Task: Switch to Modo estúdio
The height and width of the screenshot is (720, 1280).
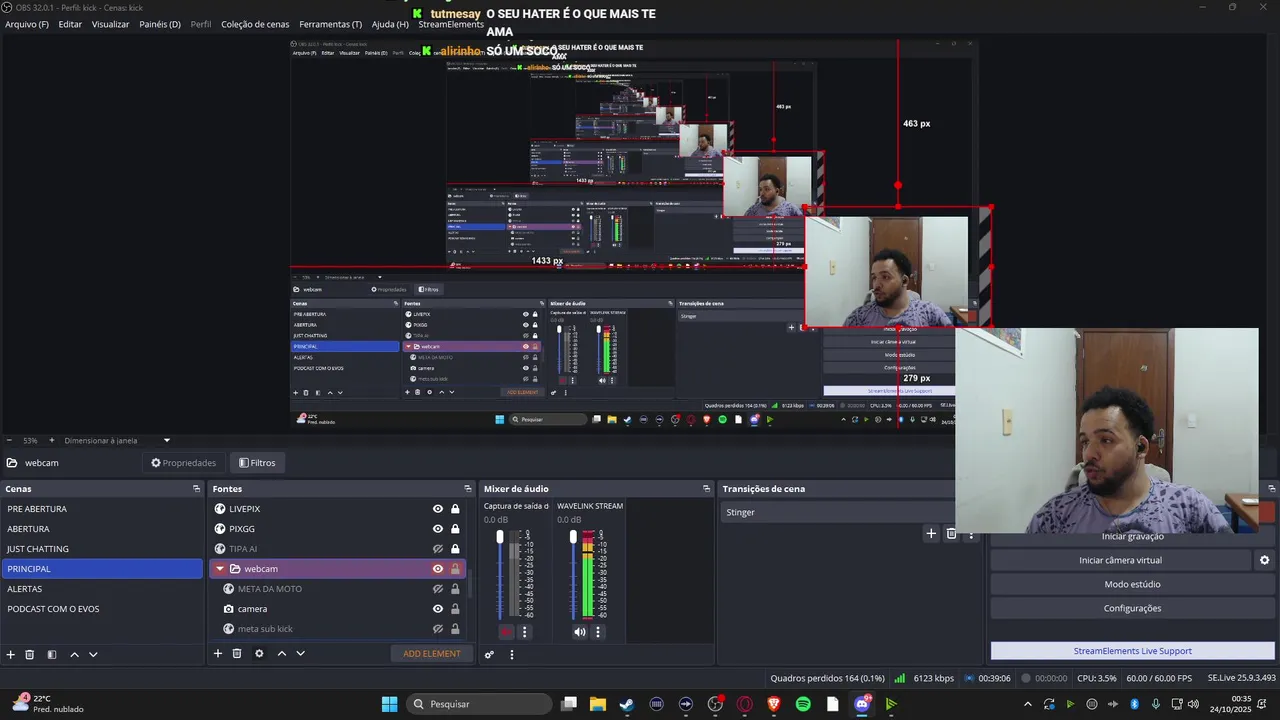Action: click(x=1132, y=584)
